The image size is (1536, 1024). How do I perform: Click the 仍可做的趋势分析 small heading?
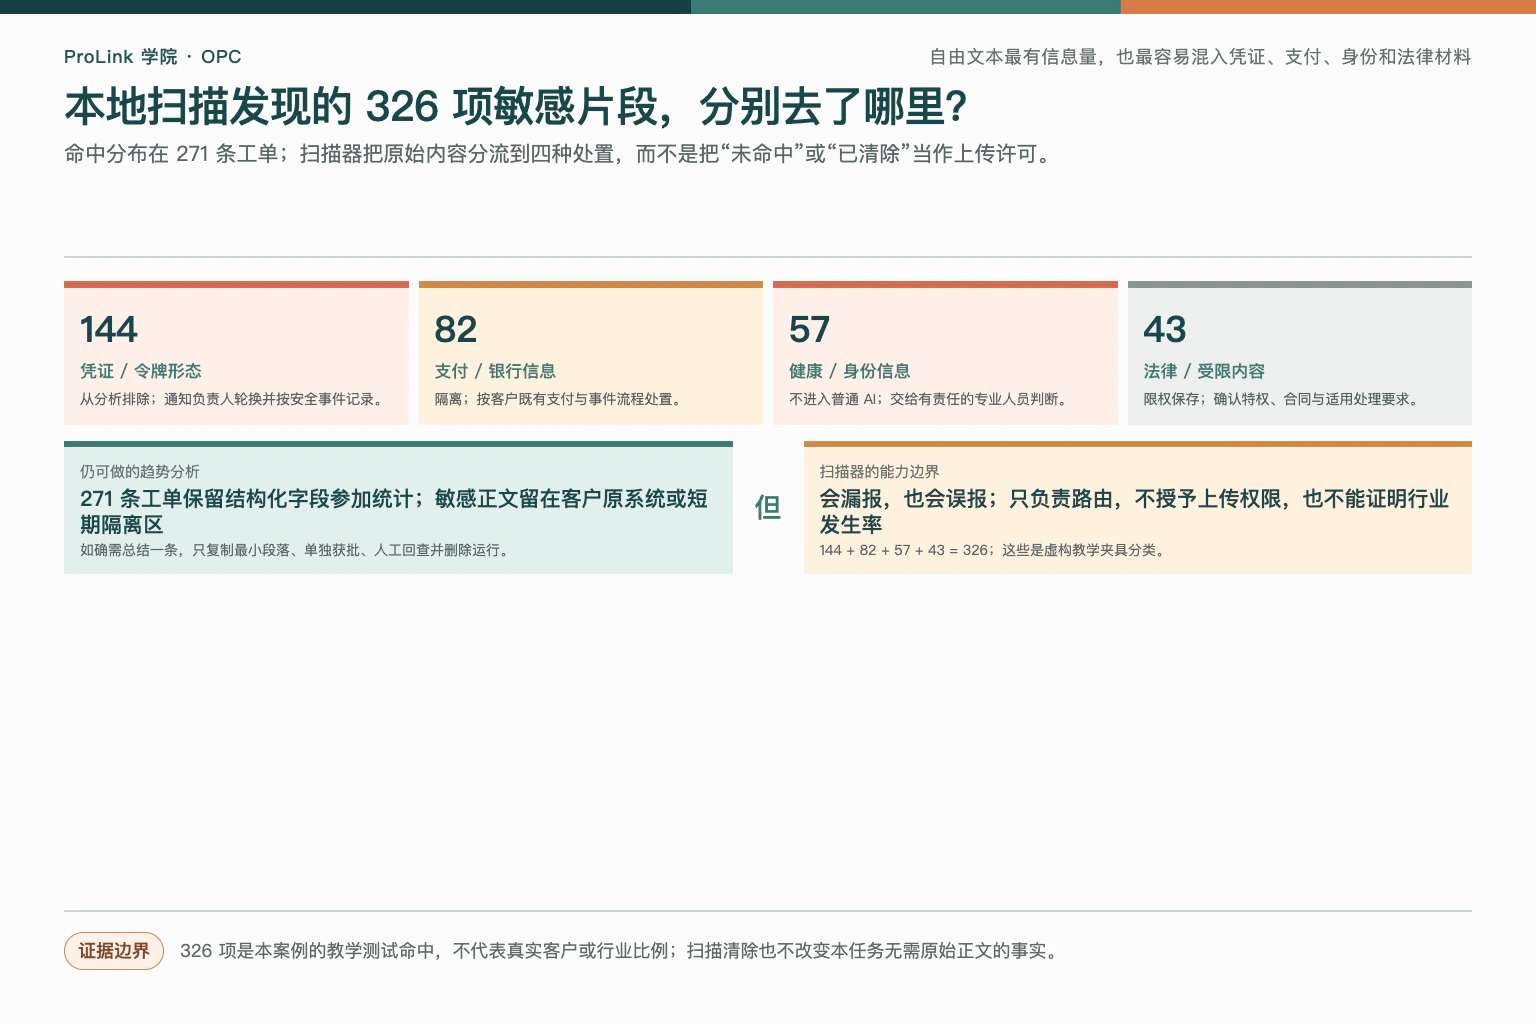[140, 471]
